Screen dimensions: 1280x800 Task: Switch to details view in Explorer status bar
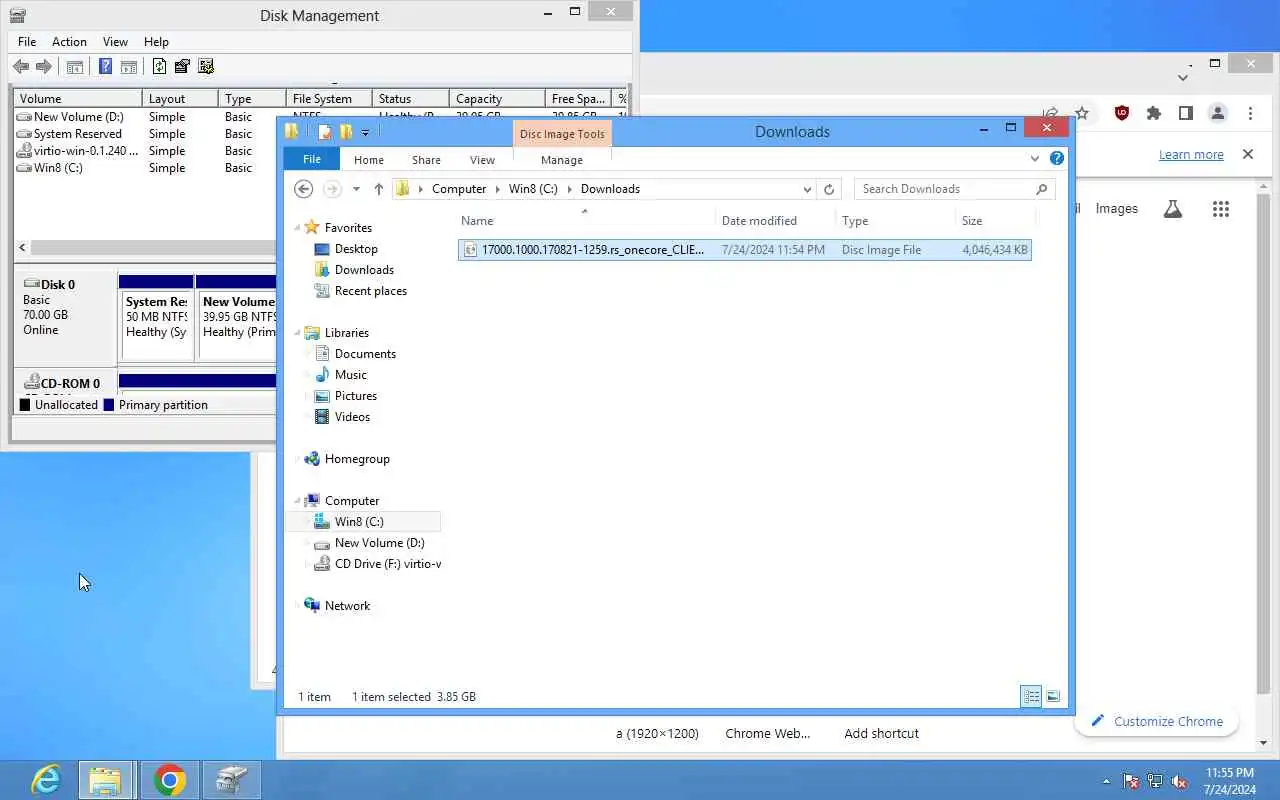[1031, 696]
